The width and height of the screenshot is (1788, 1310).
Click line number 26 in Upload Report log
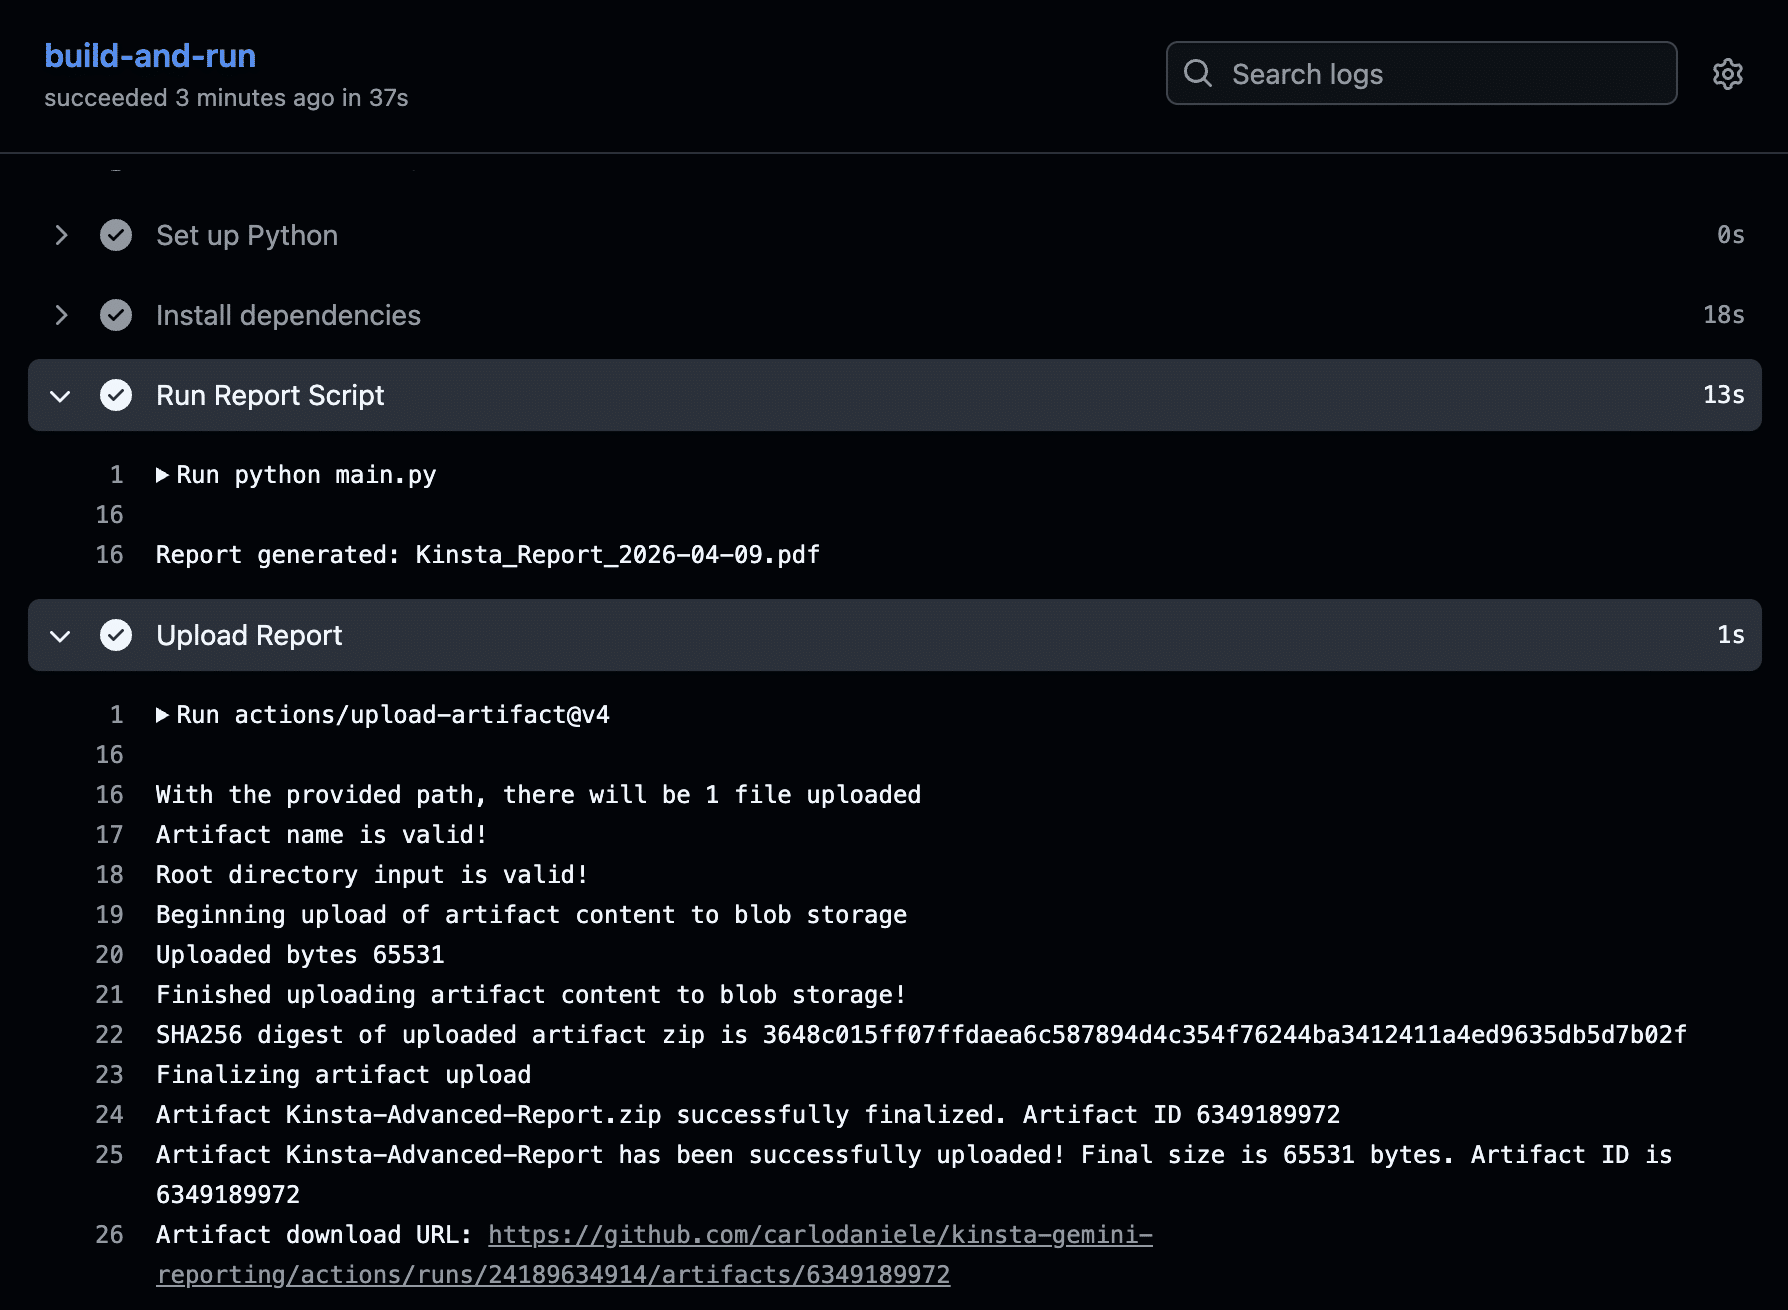coord(109,1235)
